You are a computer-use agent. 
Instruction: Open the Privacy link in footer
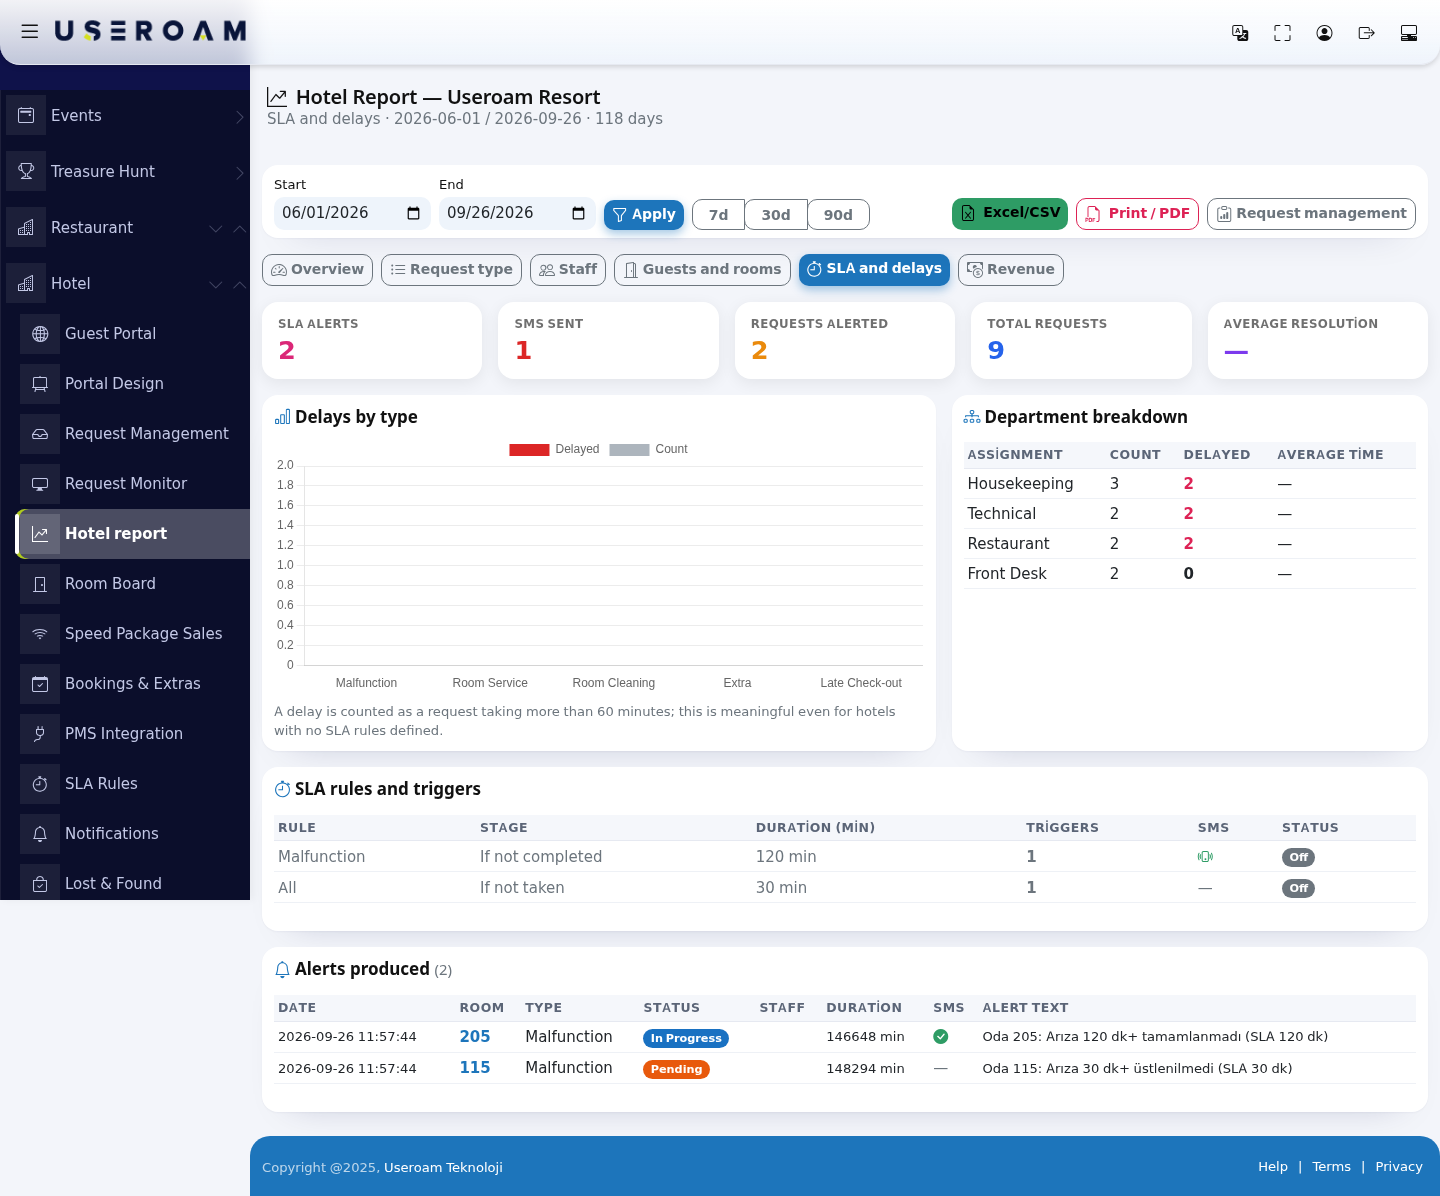[x=1399, y=1167]
